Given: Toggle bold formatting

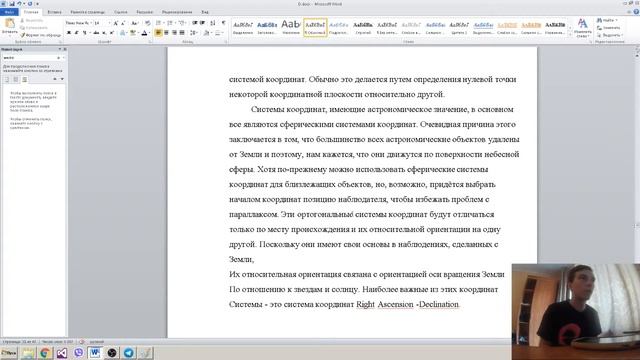Looking at the screenshot, I should coord(69,33).
